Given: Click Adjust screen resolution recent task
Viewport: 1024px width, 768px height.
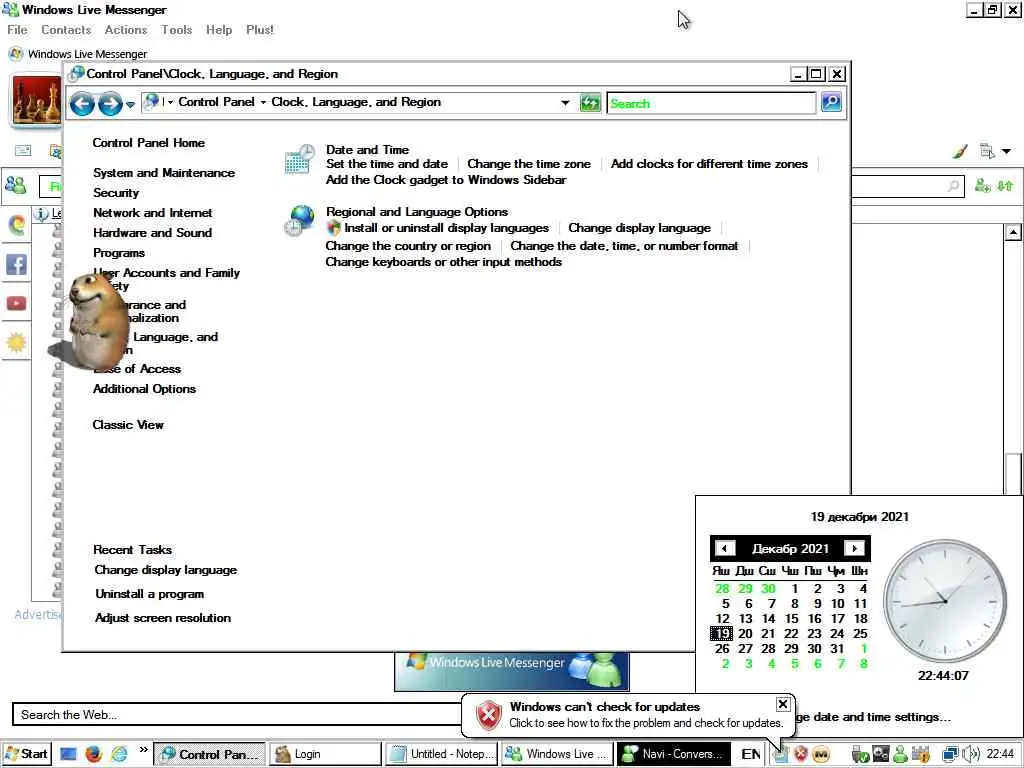Looking at the screenshot, I should 163,618.
